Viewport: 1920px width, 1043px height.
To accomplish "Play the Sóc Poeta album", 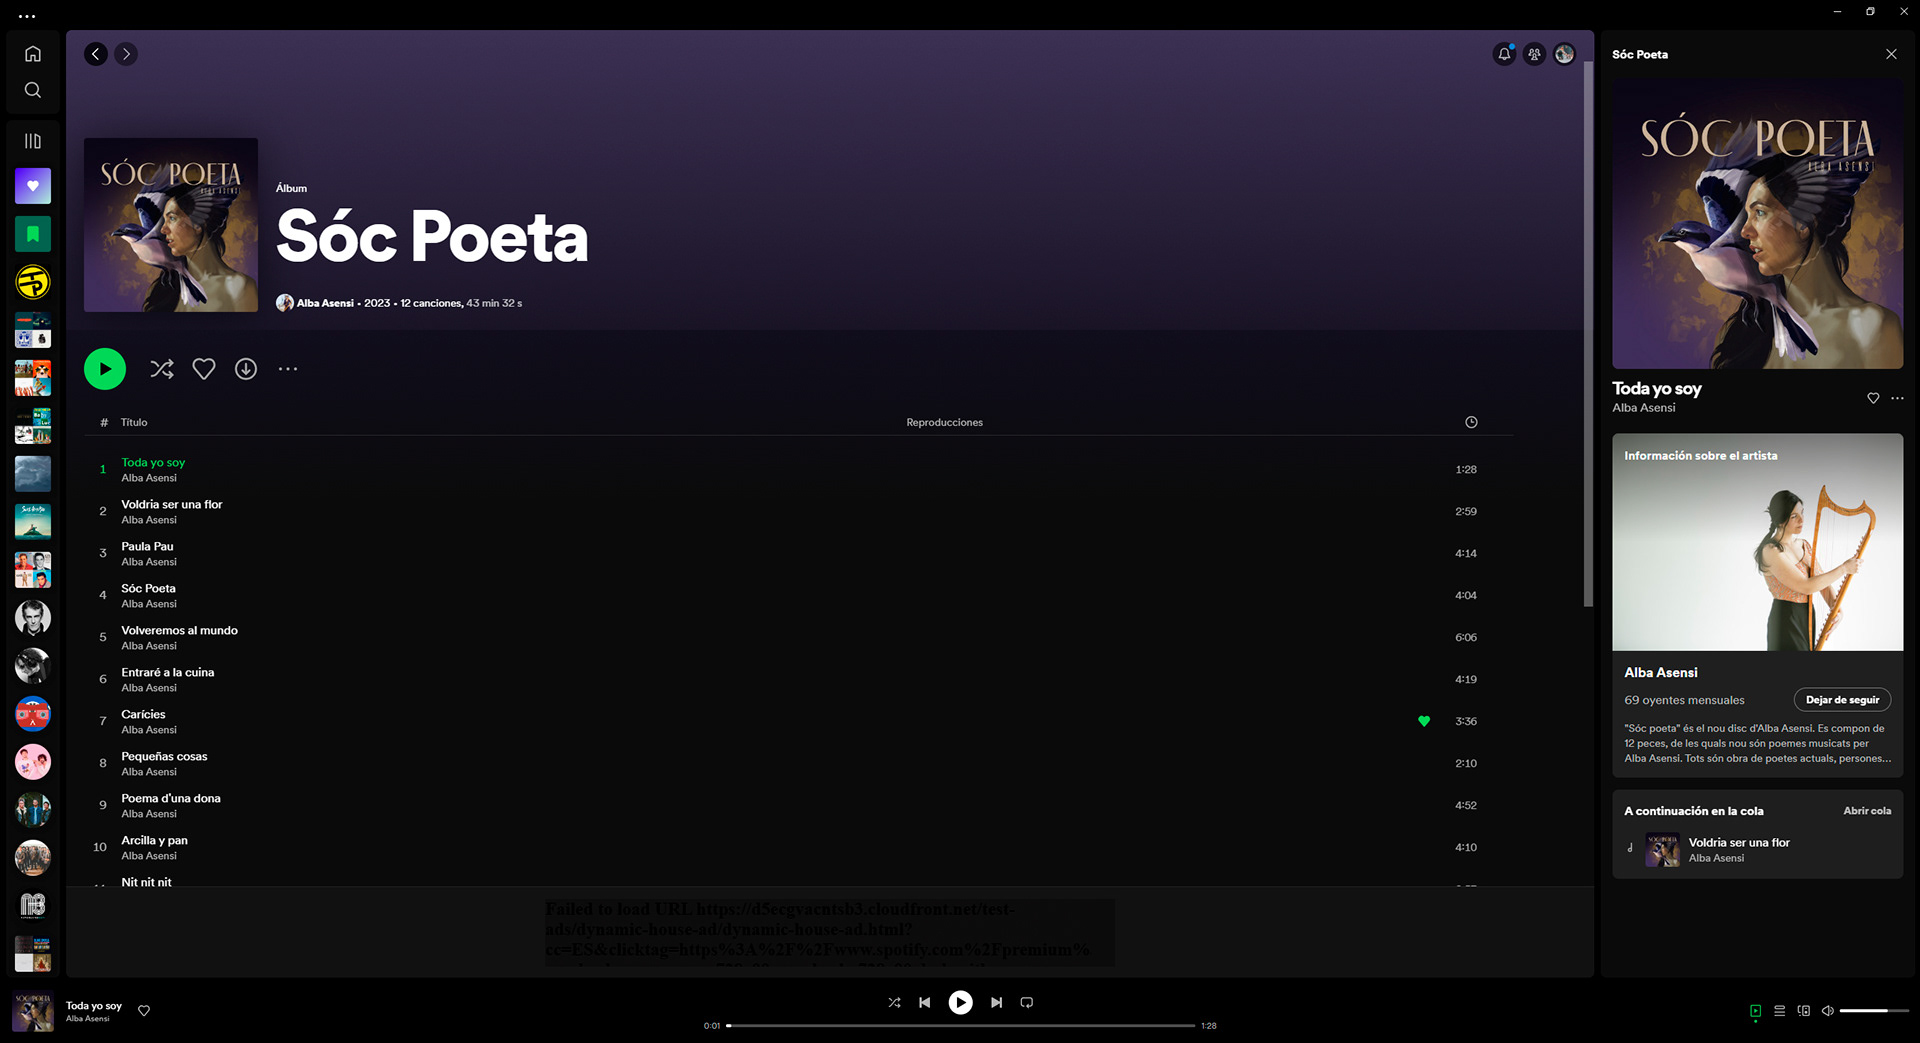I will [105, 369].
